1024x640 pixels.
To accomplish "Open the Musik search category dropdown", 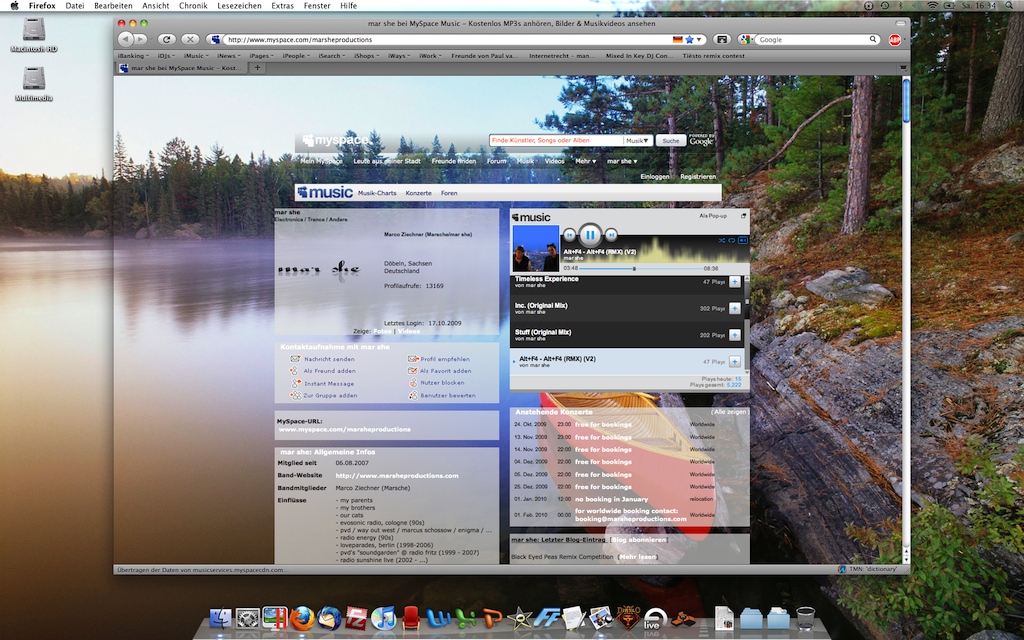I will (638, 141).
